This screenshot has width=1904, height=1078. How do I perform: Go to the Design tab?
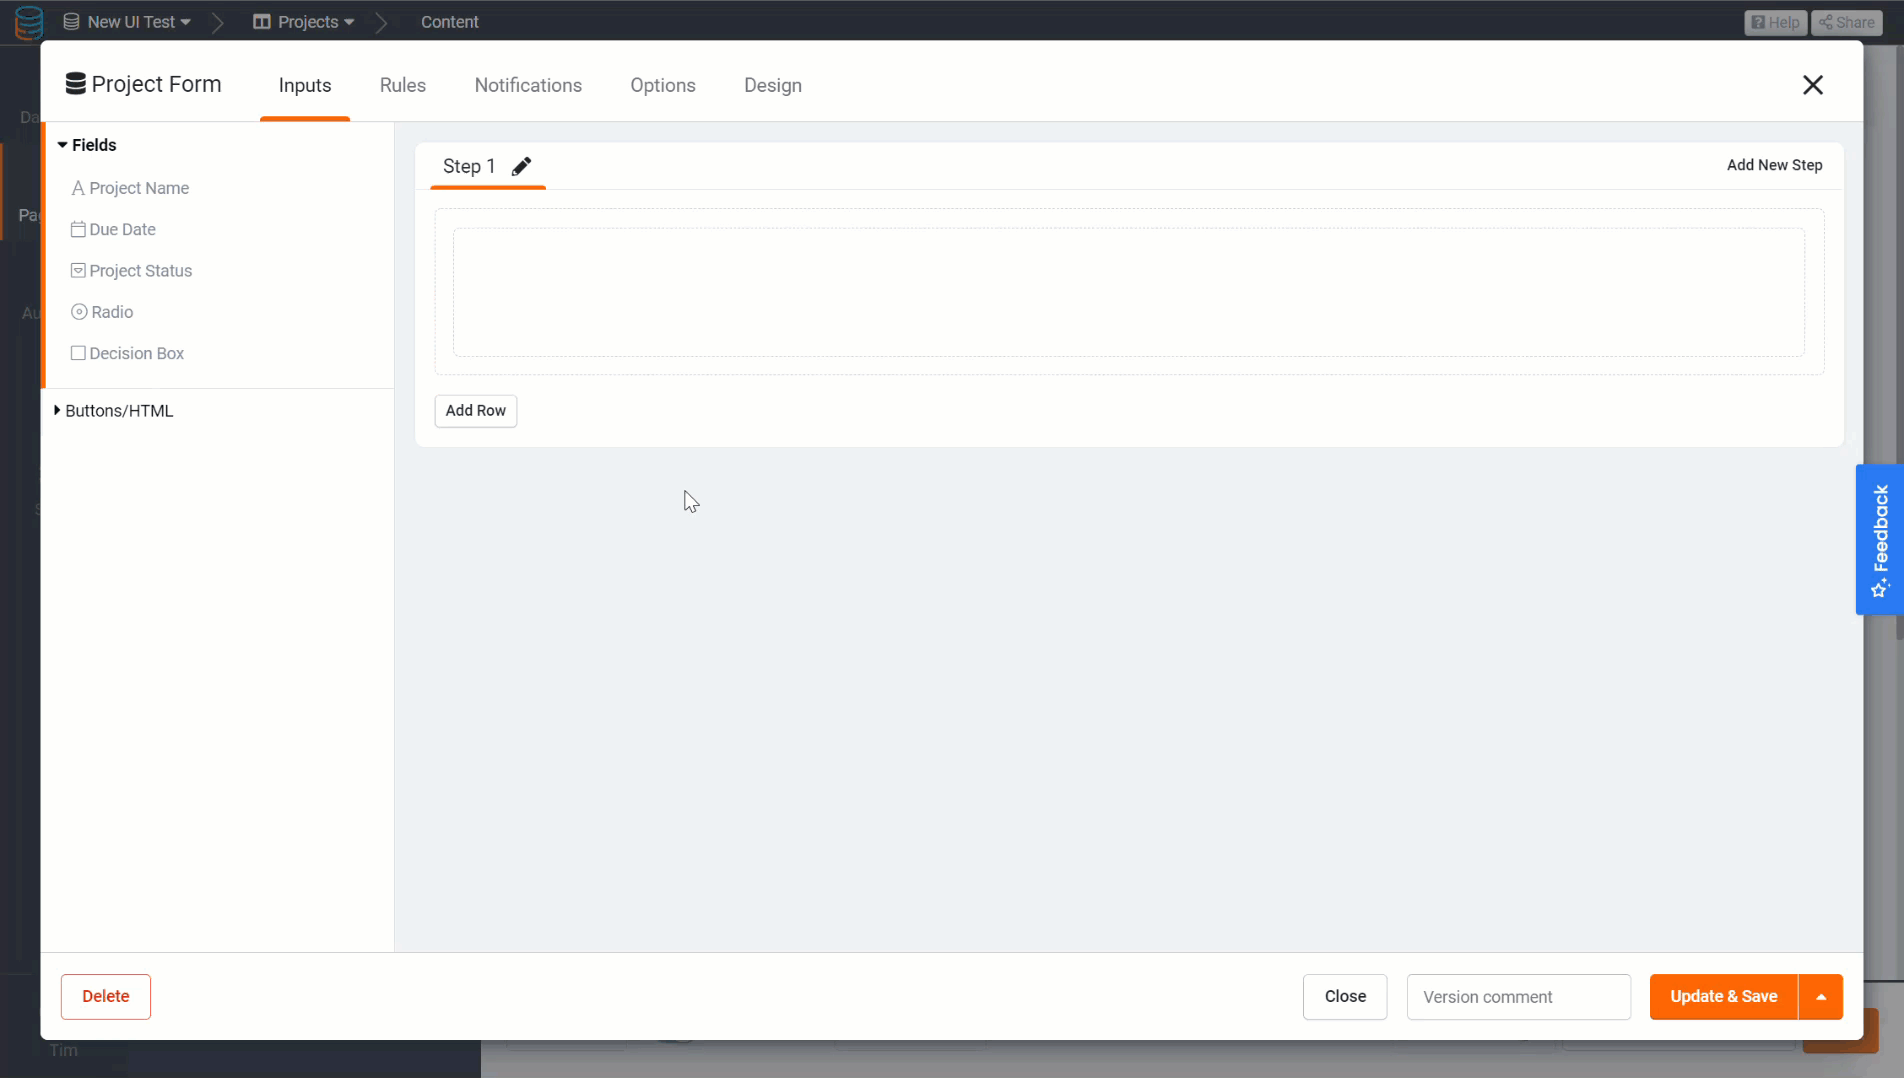click(773, 86)
